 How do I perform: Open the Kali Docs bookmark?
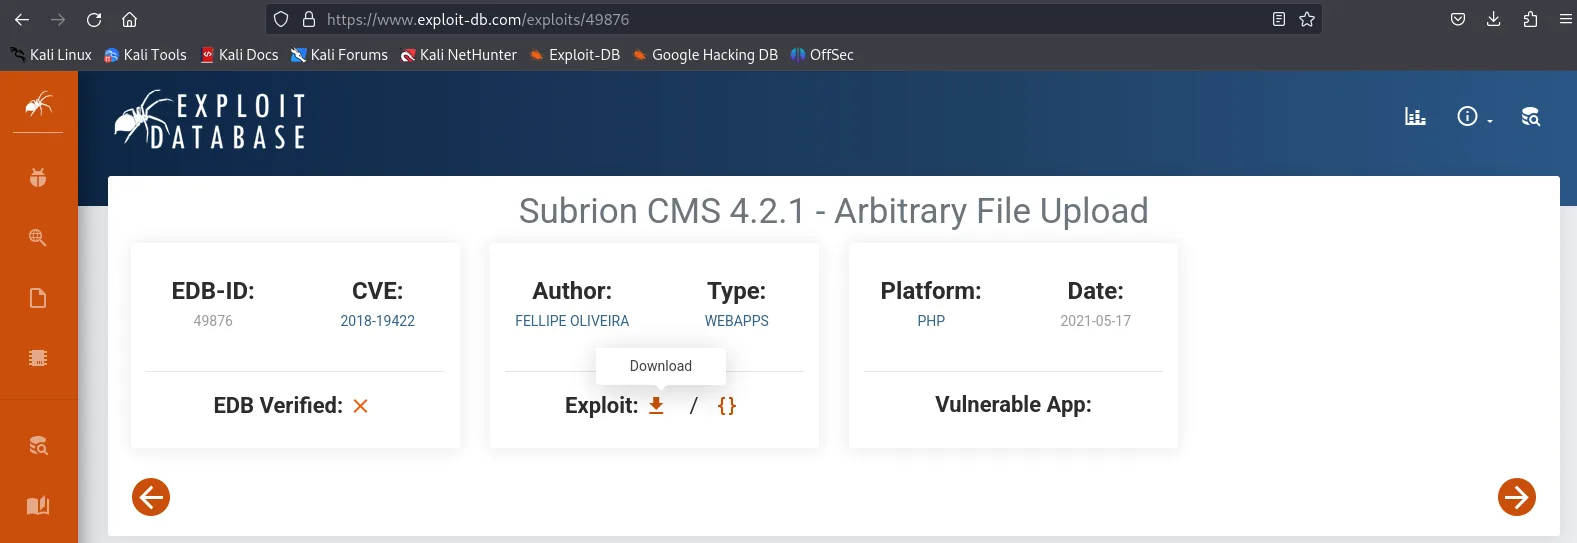[x=240, y=55]
